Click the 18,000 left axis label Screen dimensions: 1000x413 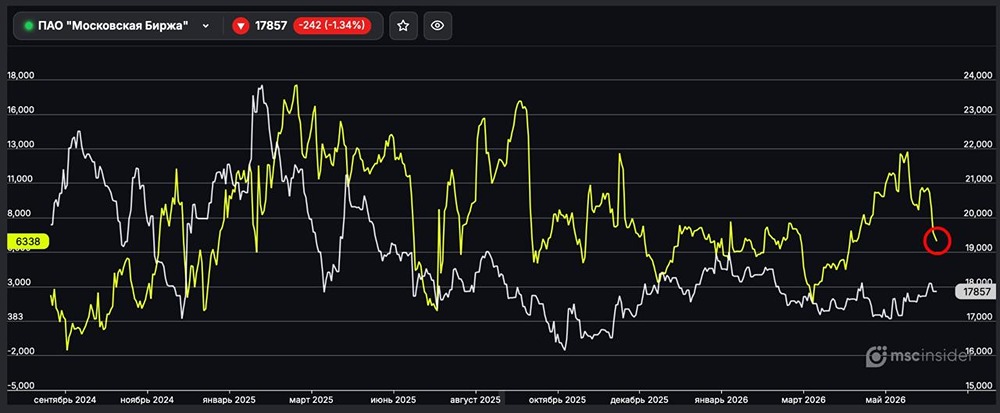click(x=20, y=75)
